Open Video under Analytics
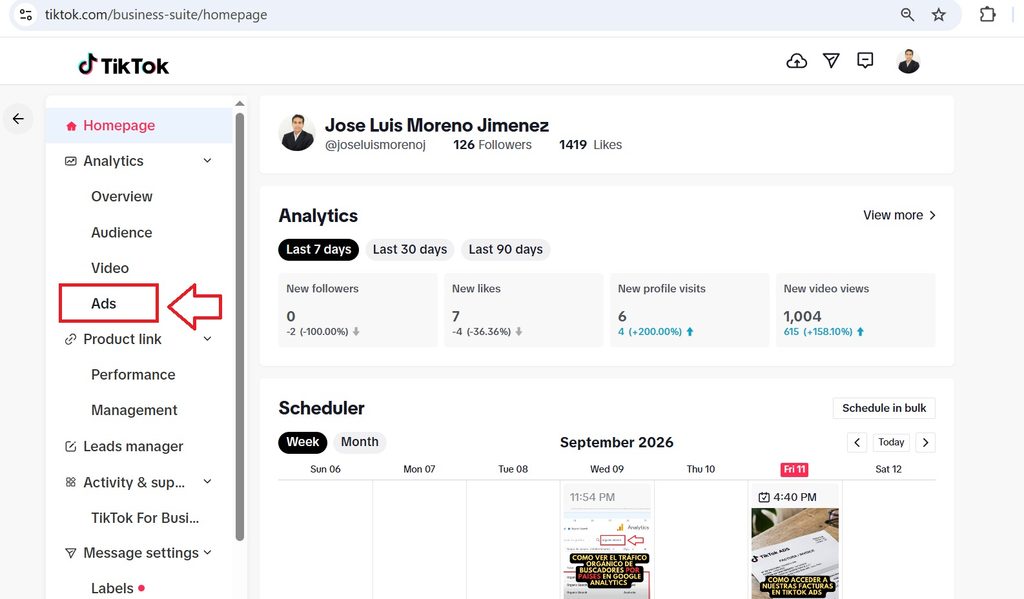The width and height of the screenshot is (1024, 599). pos(110,268)
